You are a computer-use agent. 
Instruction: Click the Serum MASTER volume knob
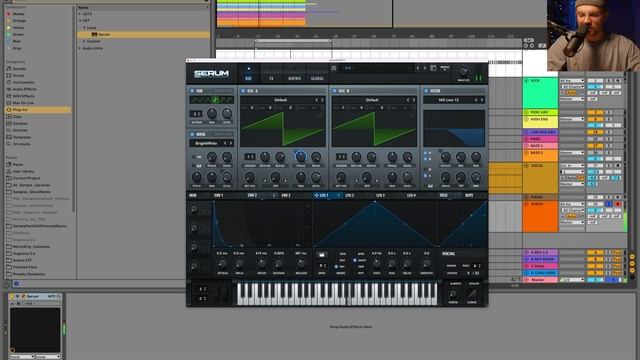pyautogui.click(x=463, y=72)
